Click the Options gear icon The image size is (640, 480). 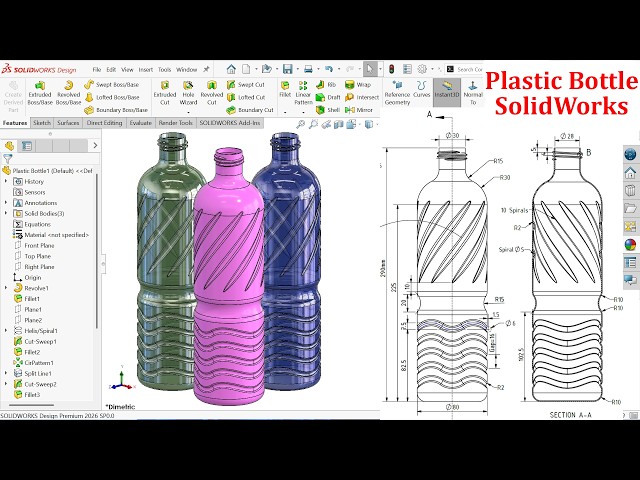click(x=422, y=69)
